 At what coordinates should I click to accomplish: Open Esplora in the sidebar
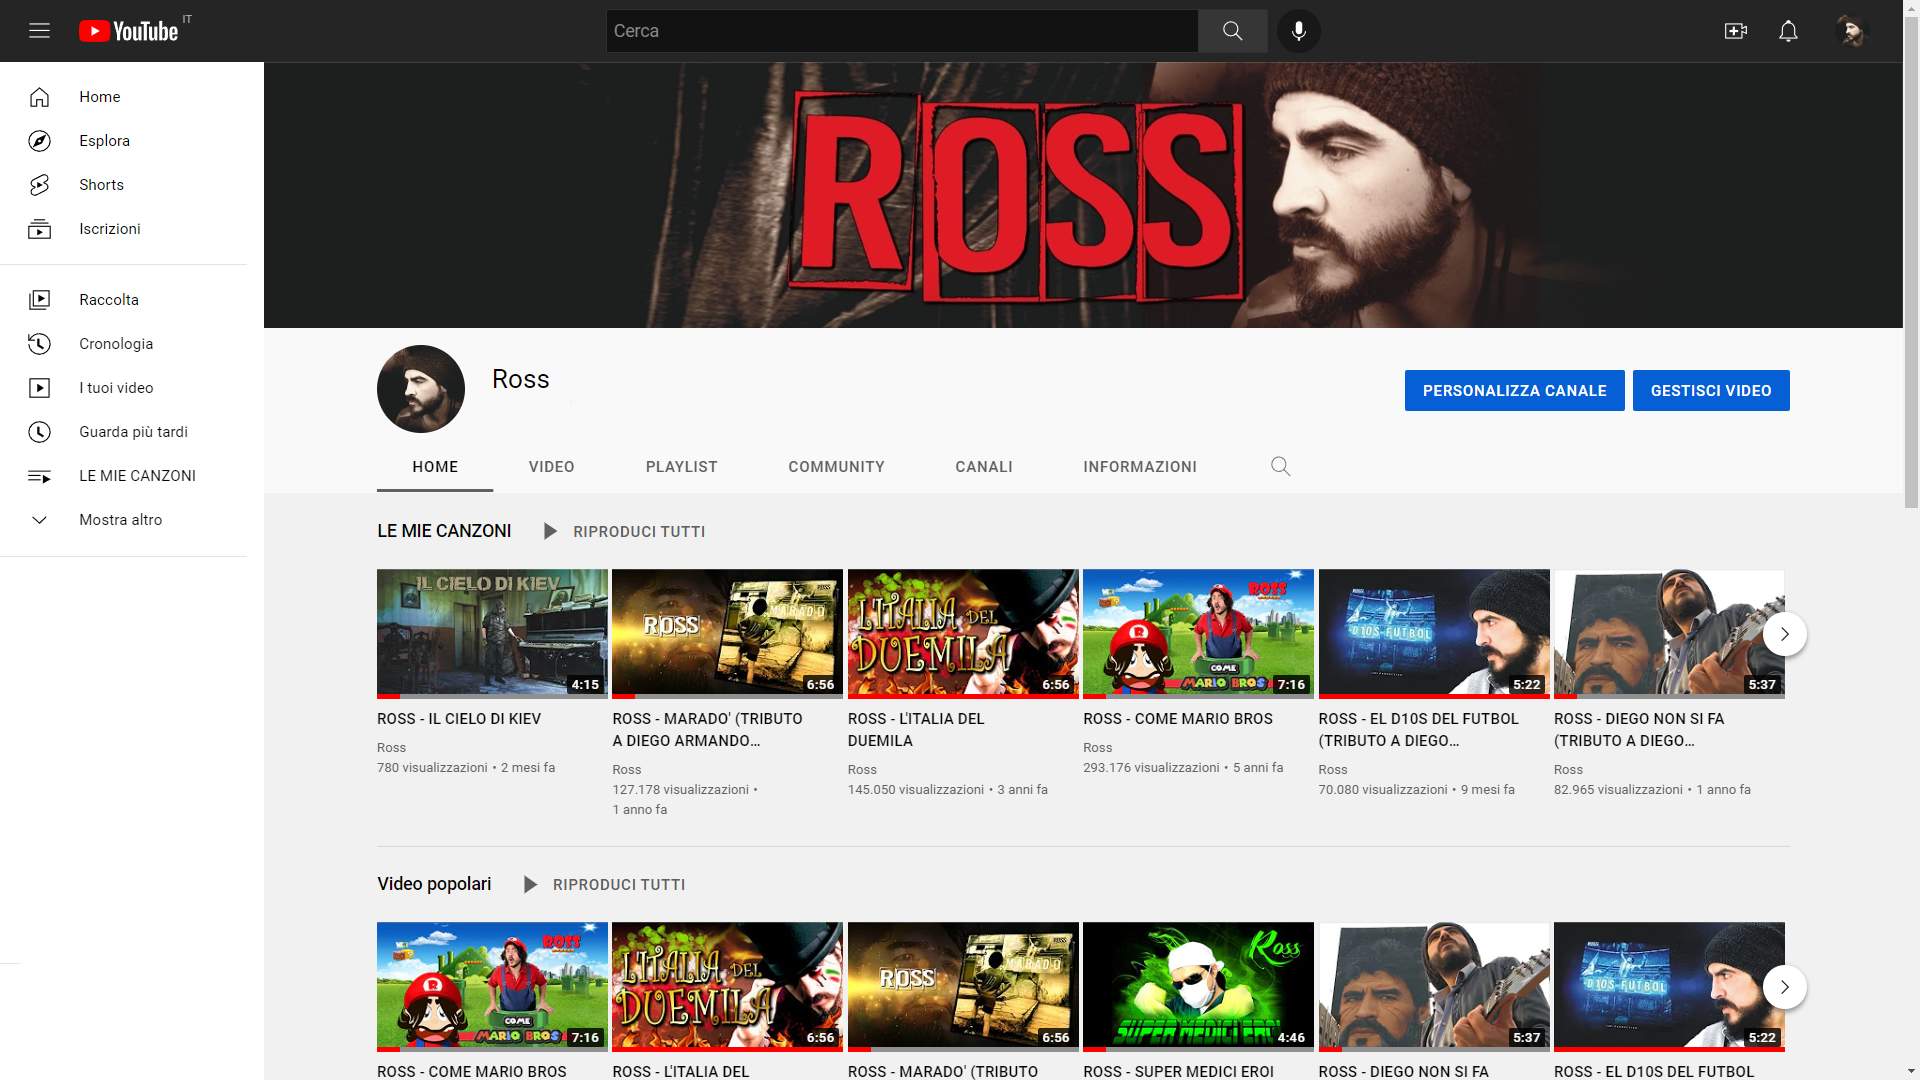click(x=104, y=141)
